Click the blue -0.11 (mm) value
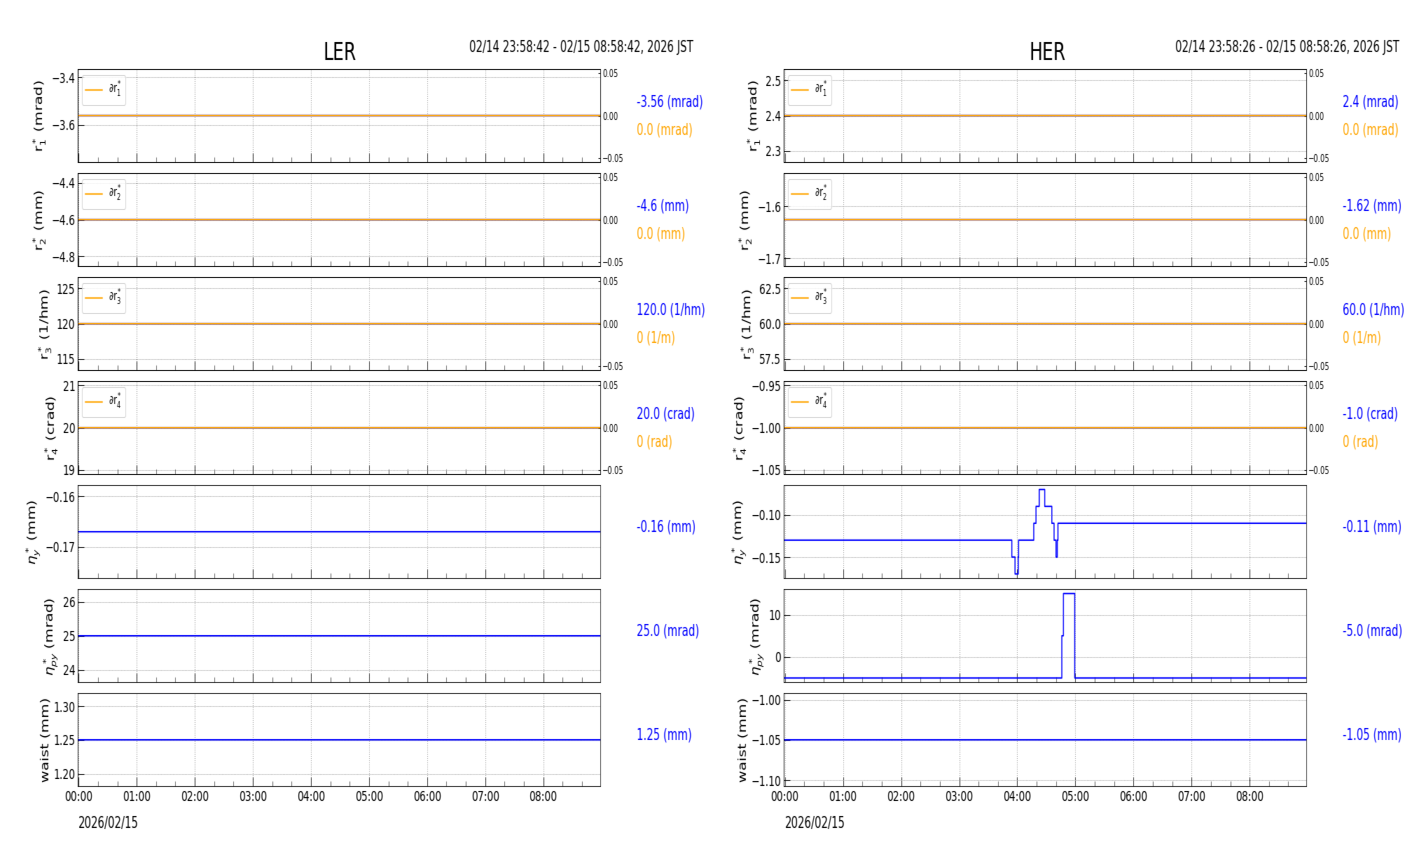 pos(1372,527)
